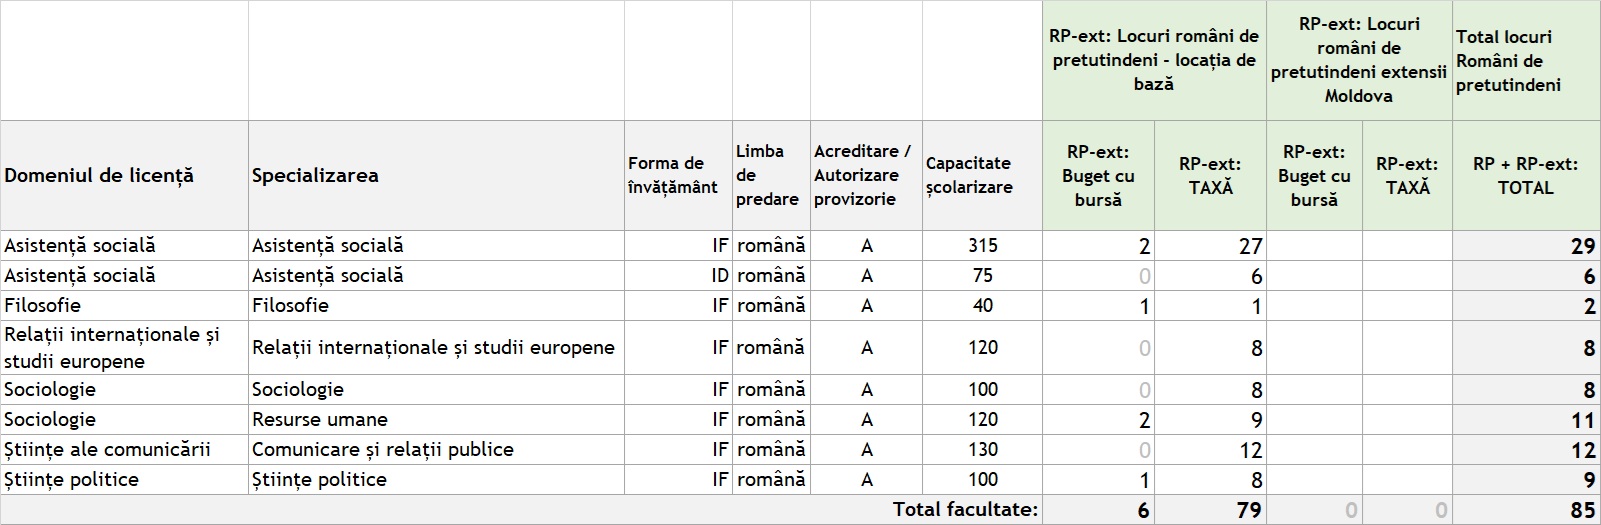Select the Comunicare și relații publice cell
The image size is (1601, 525).
click(x=436, y=449)
